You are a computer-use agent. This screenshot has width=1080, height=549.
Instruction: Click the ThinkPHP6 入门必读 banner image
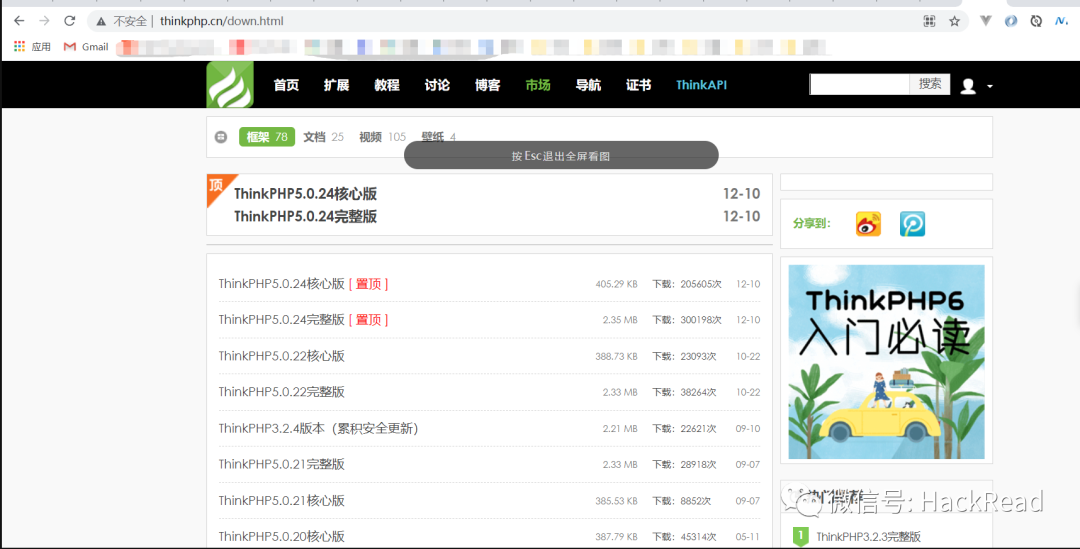pyautogui.click(x=886, y=362)
